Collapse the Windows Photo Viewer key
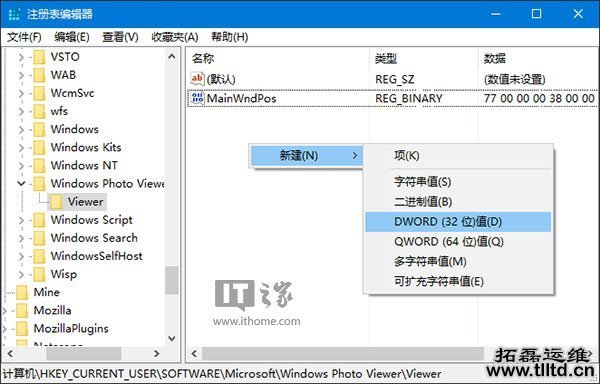600x384 pixels. click(x=21, y=184)
